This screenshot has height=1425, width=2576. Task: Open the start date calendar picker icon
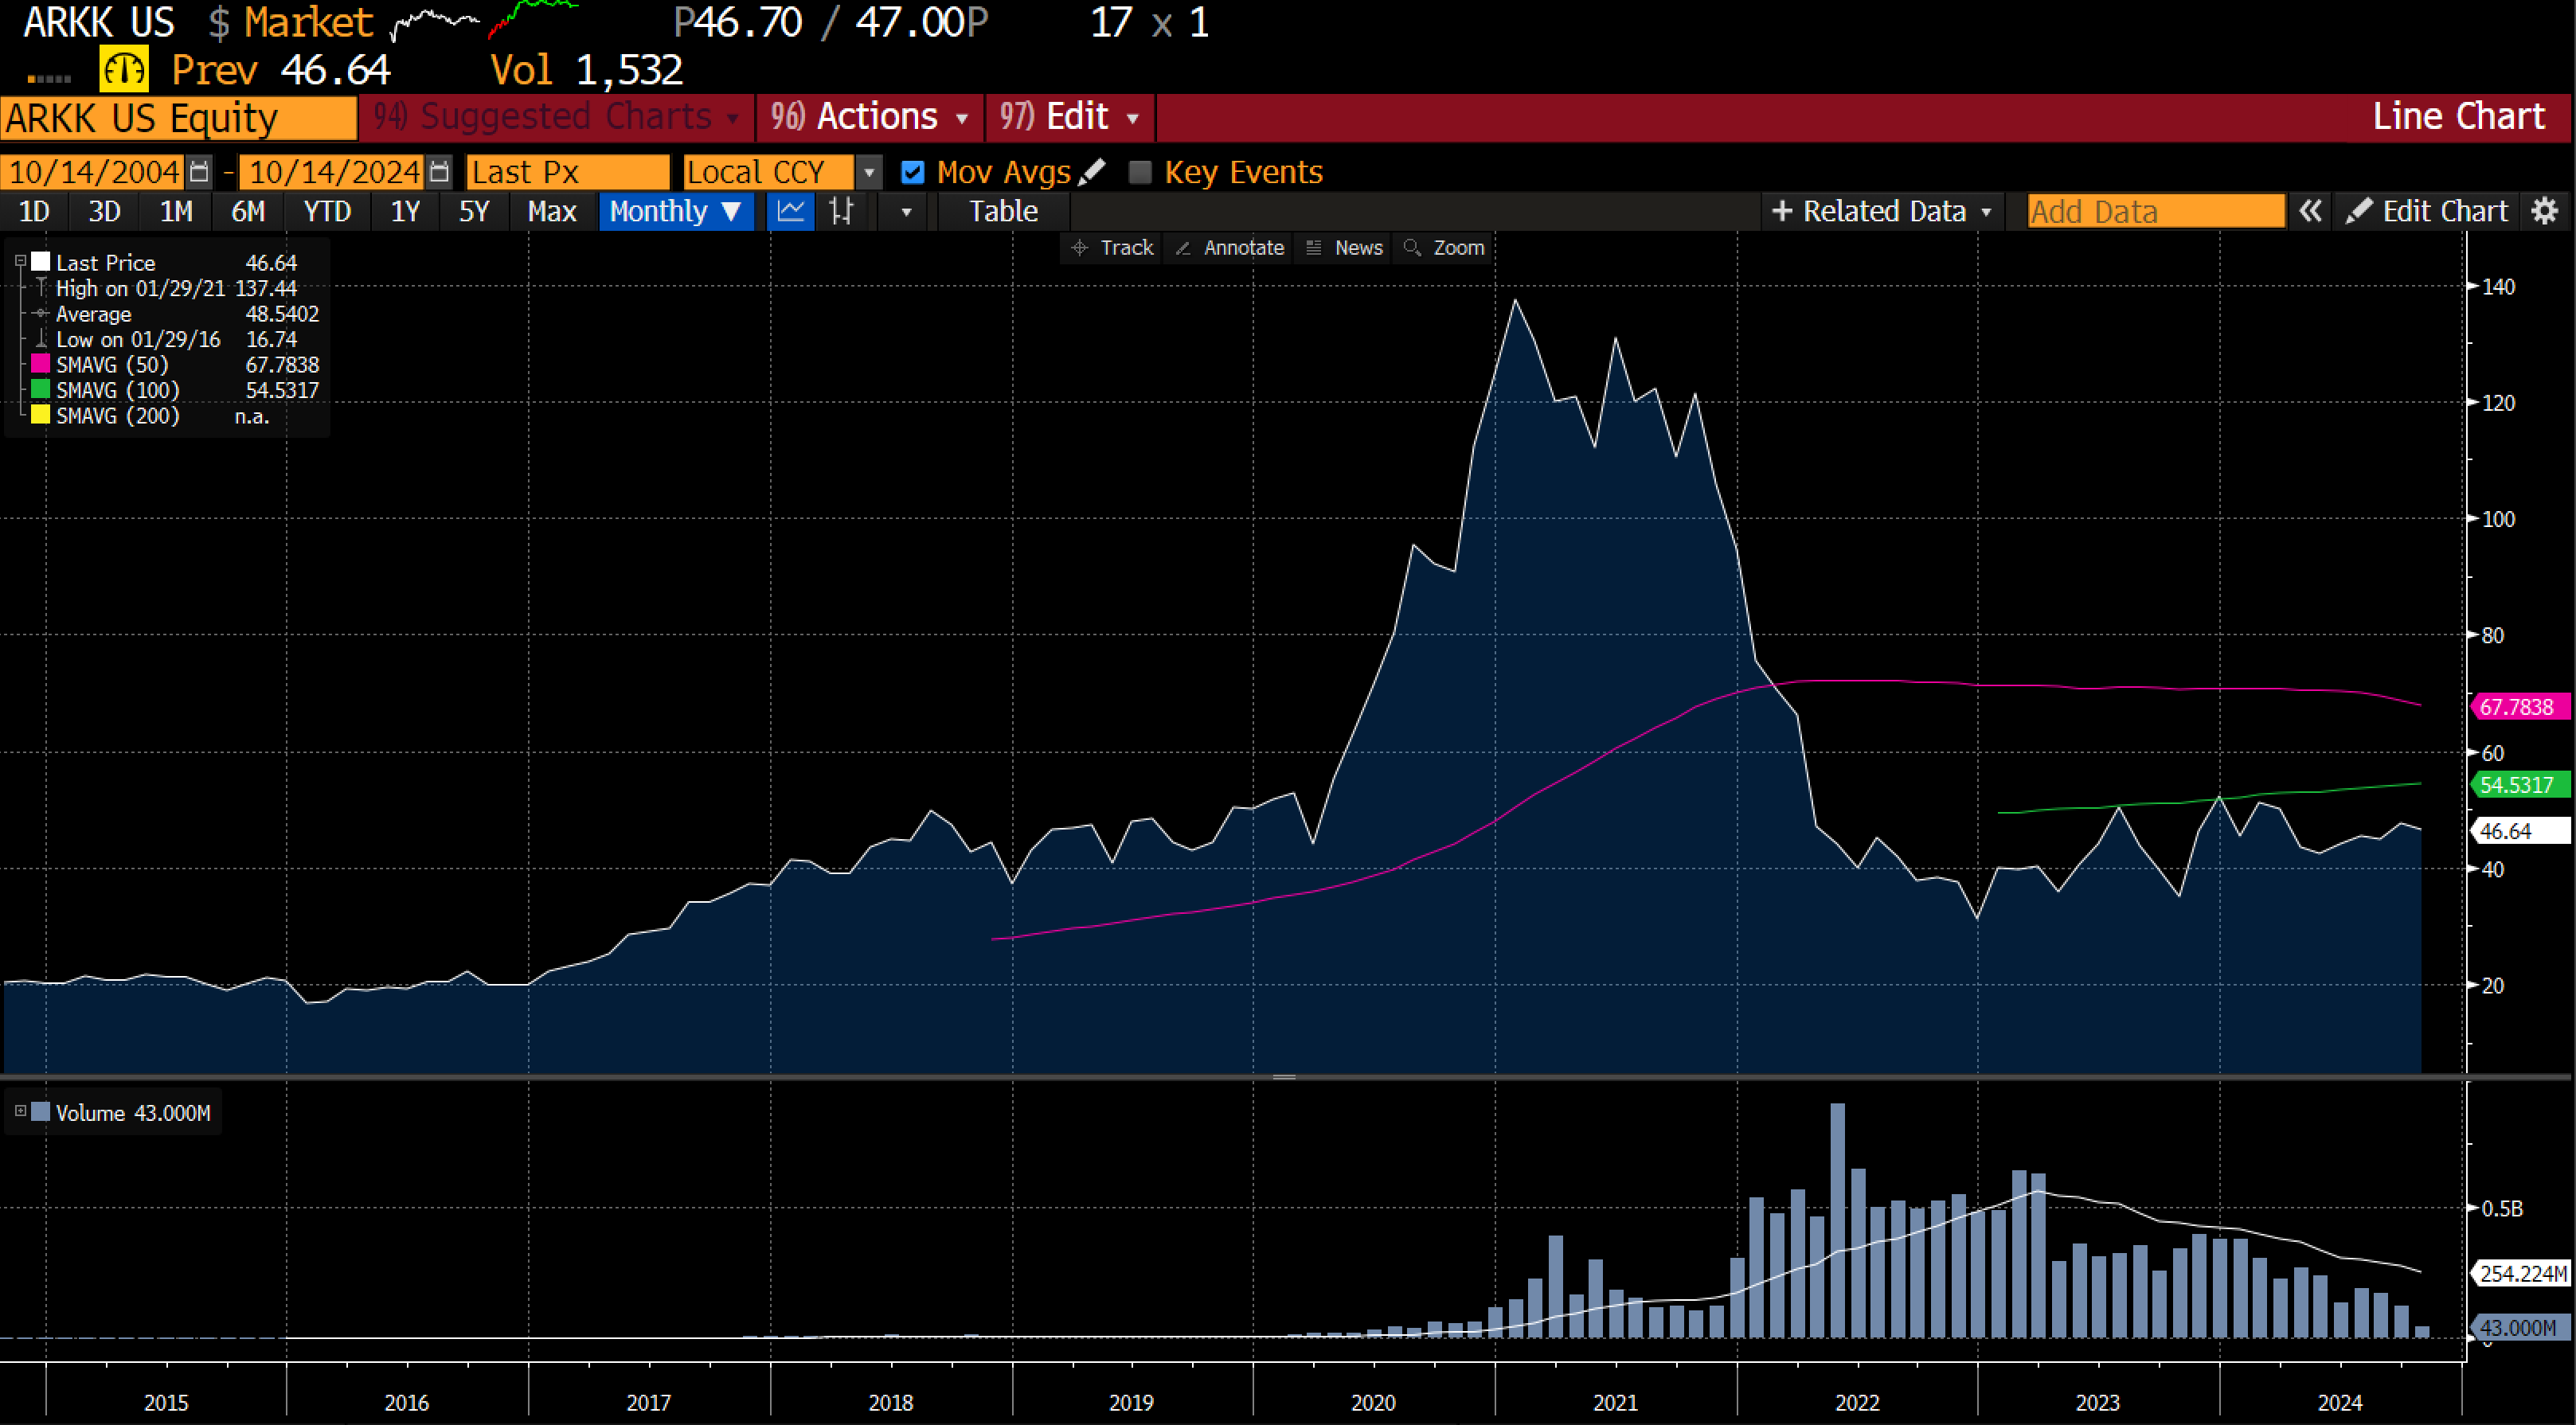[200, 173]
